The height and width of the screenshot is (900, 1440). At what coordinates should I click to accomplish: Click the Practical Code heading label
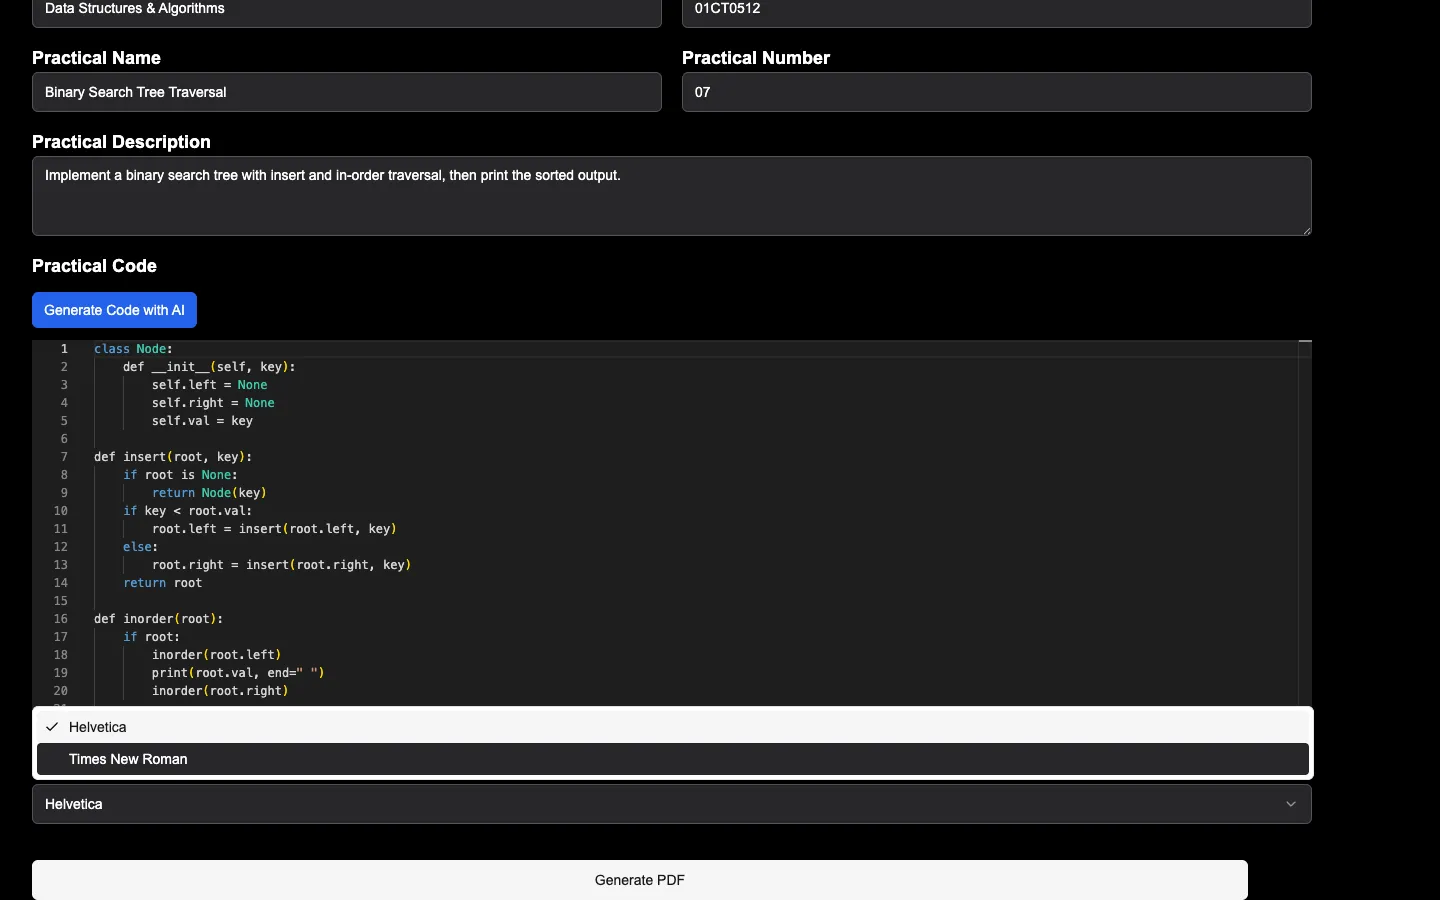click(95, 266)
